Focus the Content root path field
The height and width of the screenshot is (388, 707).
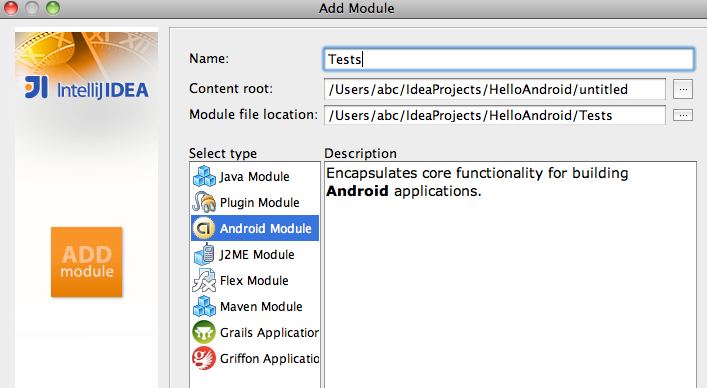(495, 89)
